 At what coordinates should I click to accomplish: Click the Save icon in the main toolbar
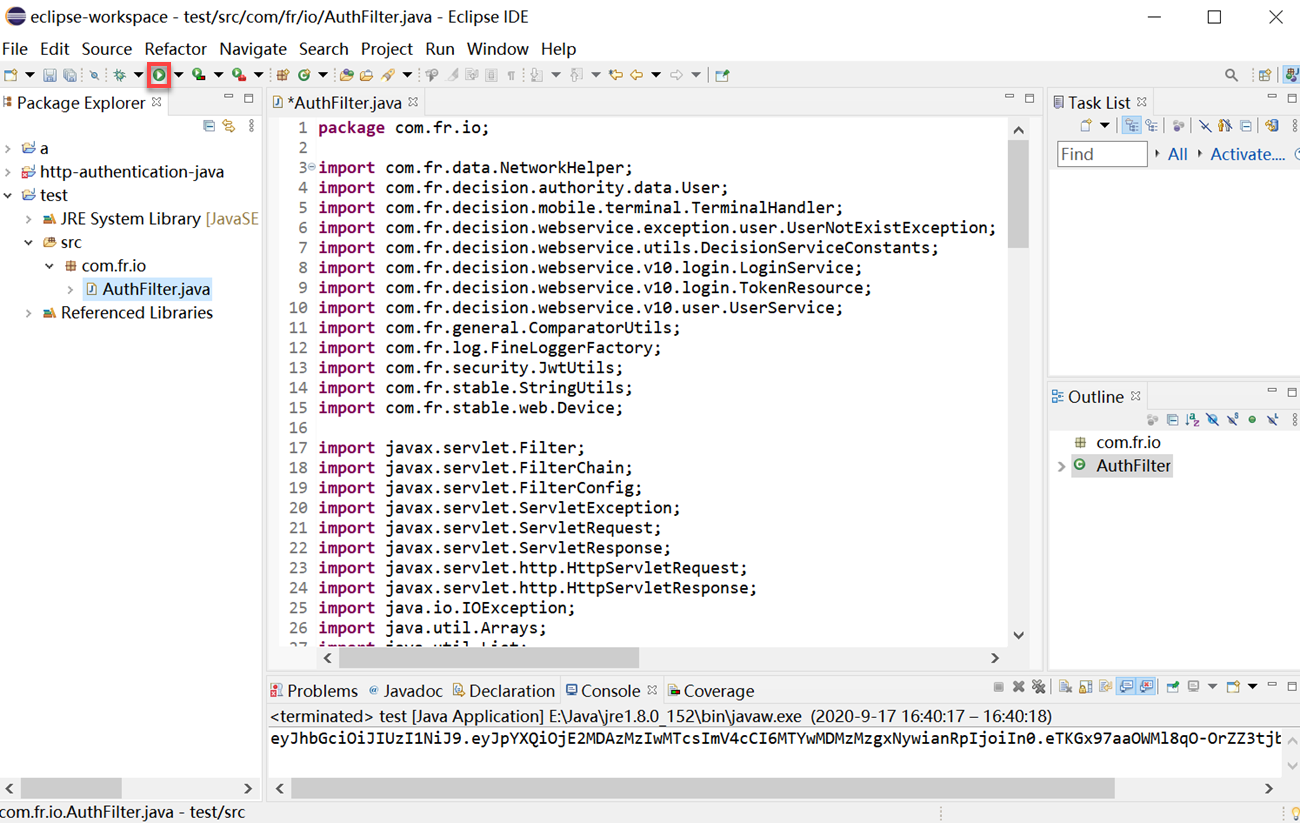click(x=49, y=75)
